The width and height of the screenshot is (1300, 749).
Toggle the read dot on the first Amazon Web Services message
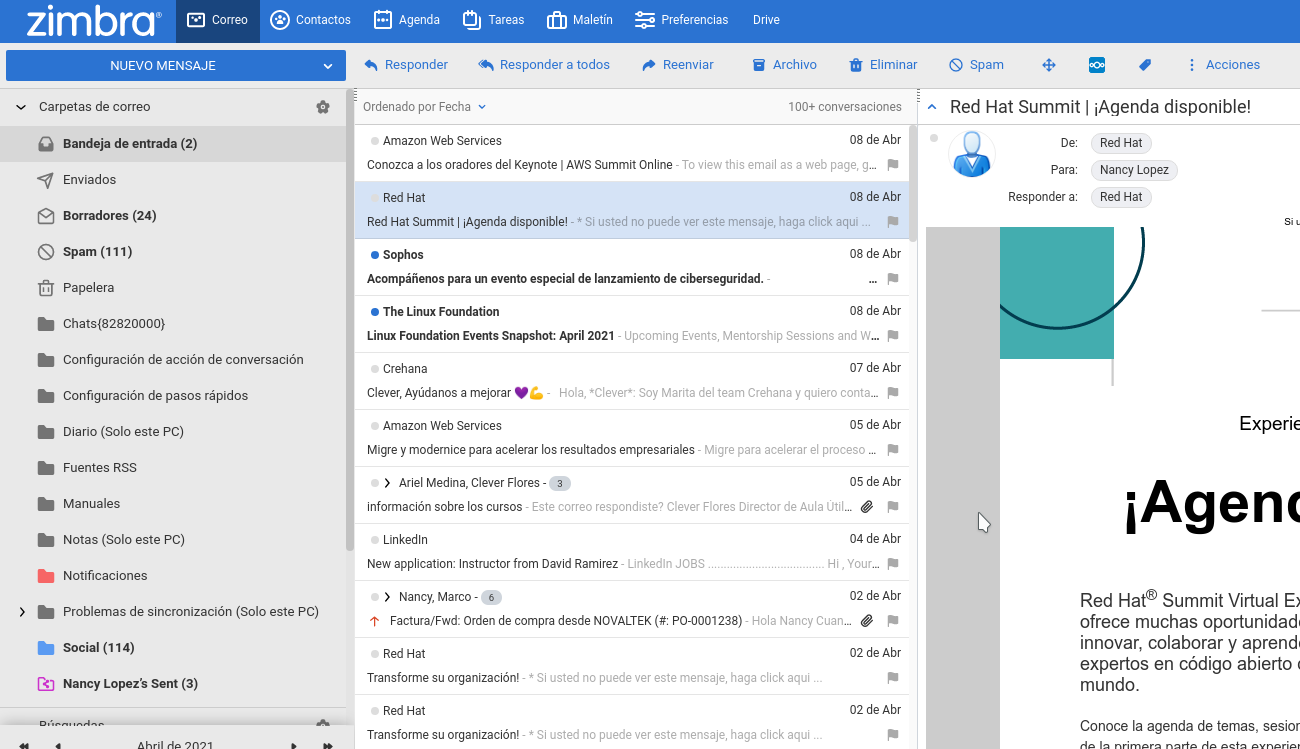(375, 141)
